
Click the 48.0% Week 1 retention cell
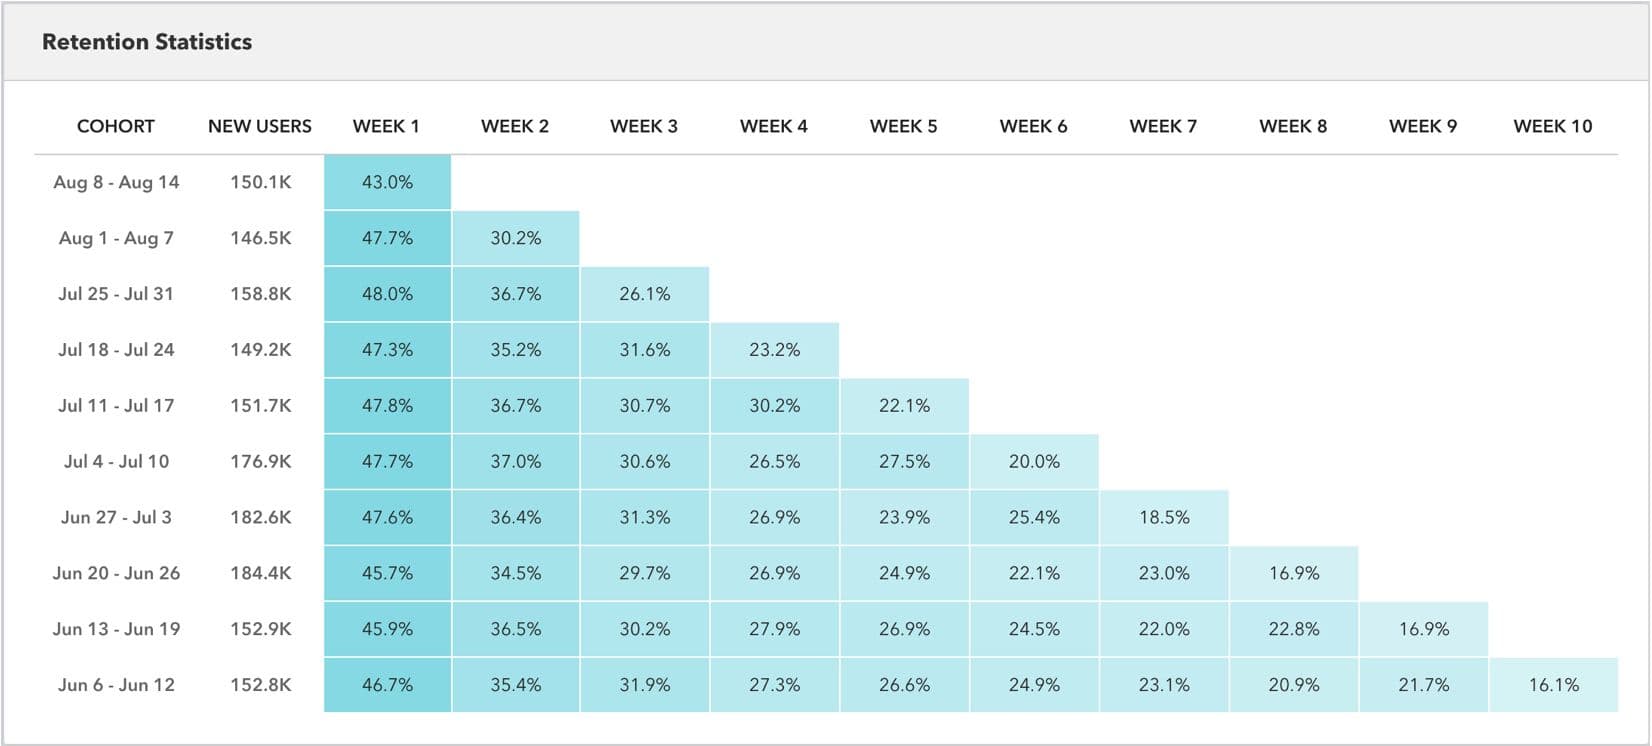pyautogui.click(x=387, y=294)
